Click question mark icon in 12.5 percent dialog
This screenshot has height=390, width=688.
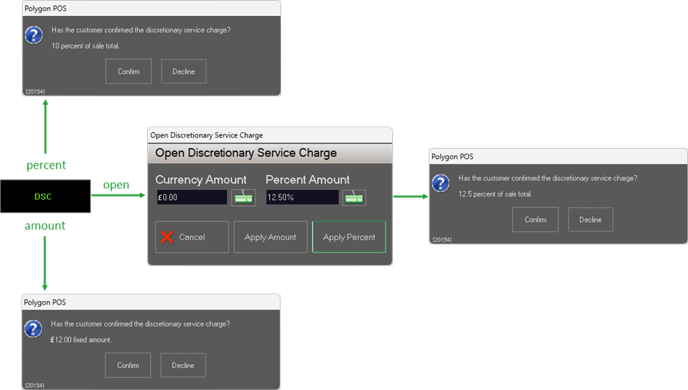tap(441, 183)
